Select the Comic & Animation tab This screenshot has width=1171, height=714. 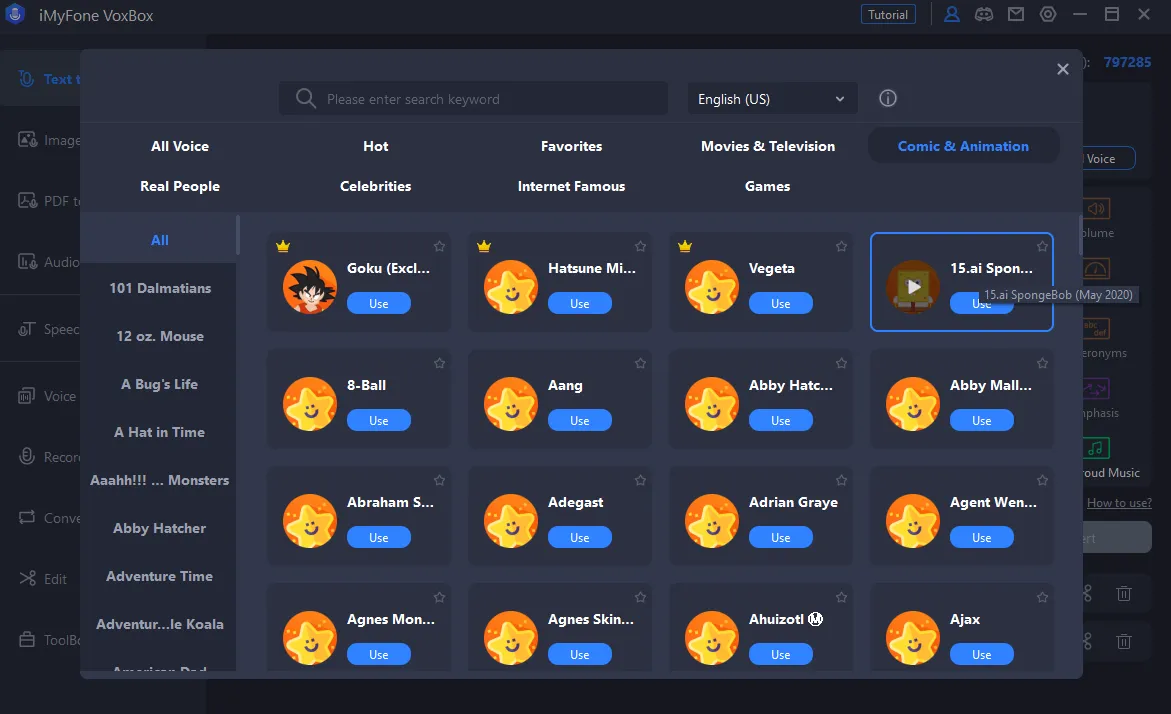(963, 146)
